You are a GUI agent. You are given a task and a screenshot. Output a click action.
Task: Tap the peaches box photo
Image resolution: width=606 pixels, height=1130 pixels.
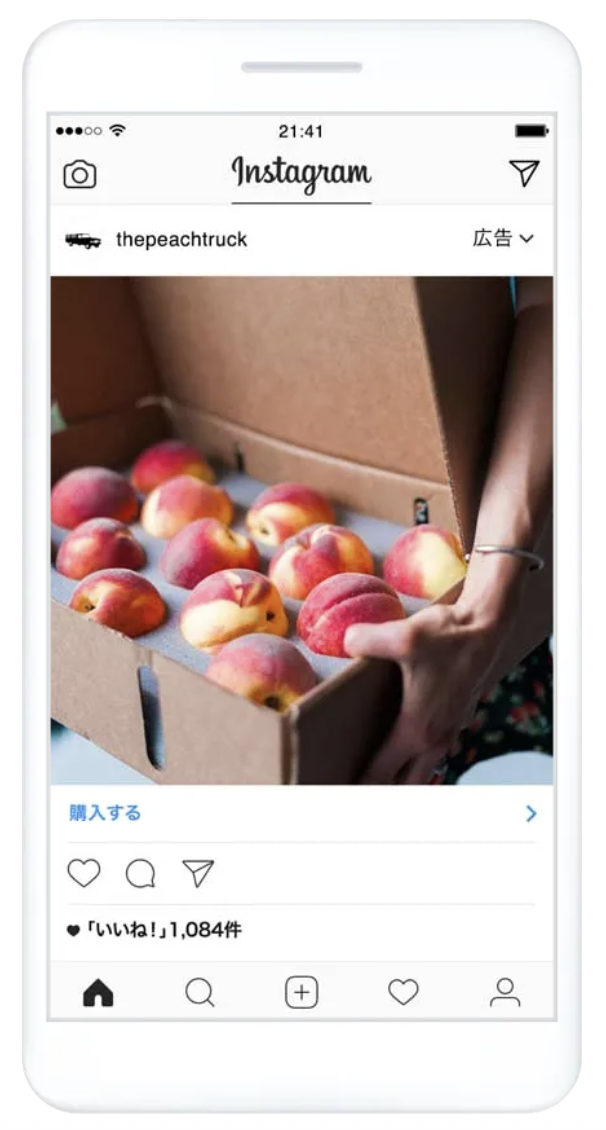302,530
